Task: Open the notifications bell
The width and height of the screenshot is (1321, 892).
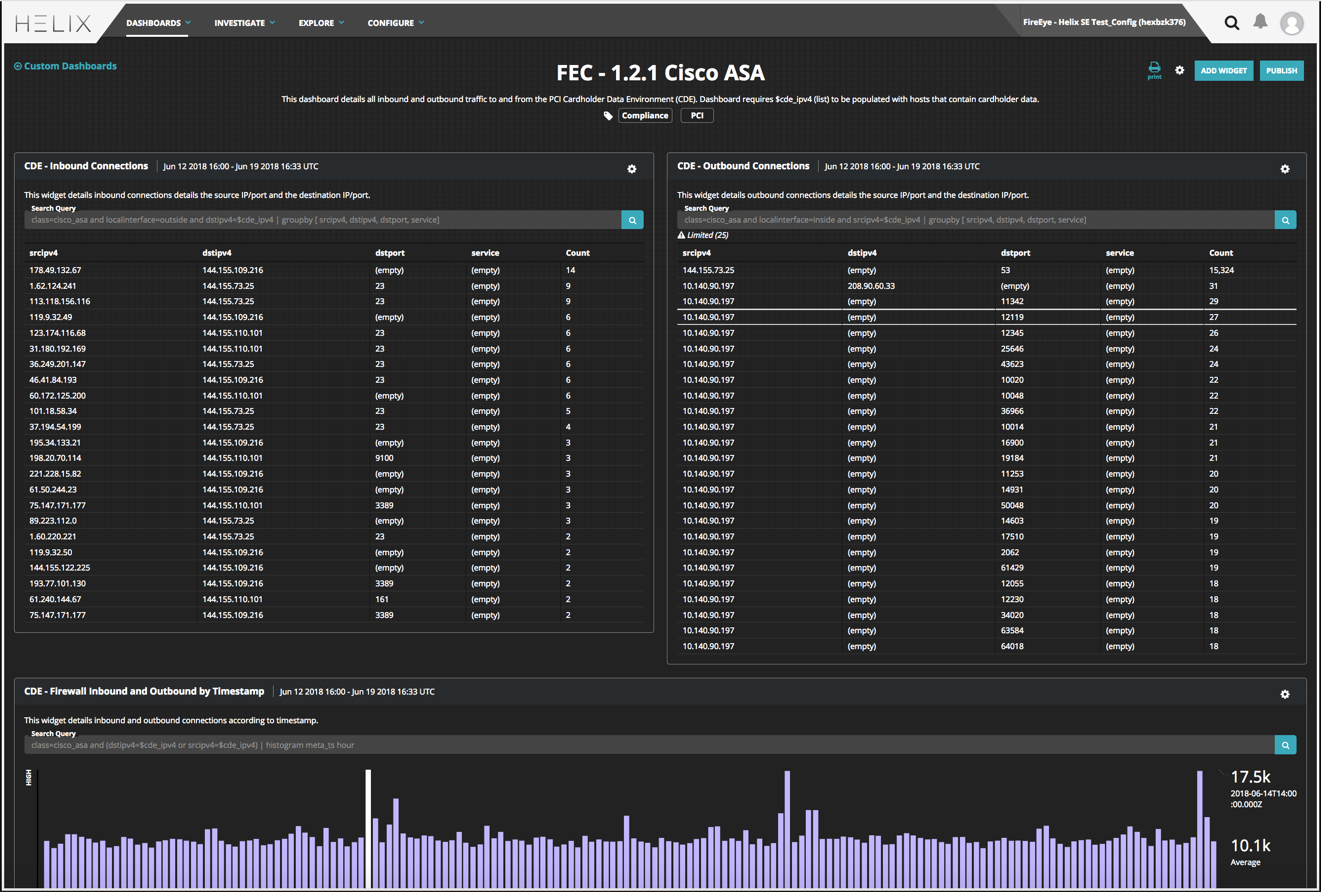Action: 1261,22
